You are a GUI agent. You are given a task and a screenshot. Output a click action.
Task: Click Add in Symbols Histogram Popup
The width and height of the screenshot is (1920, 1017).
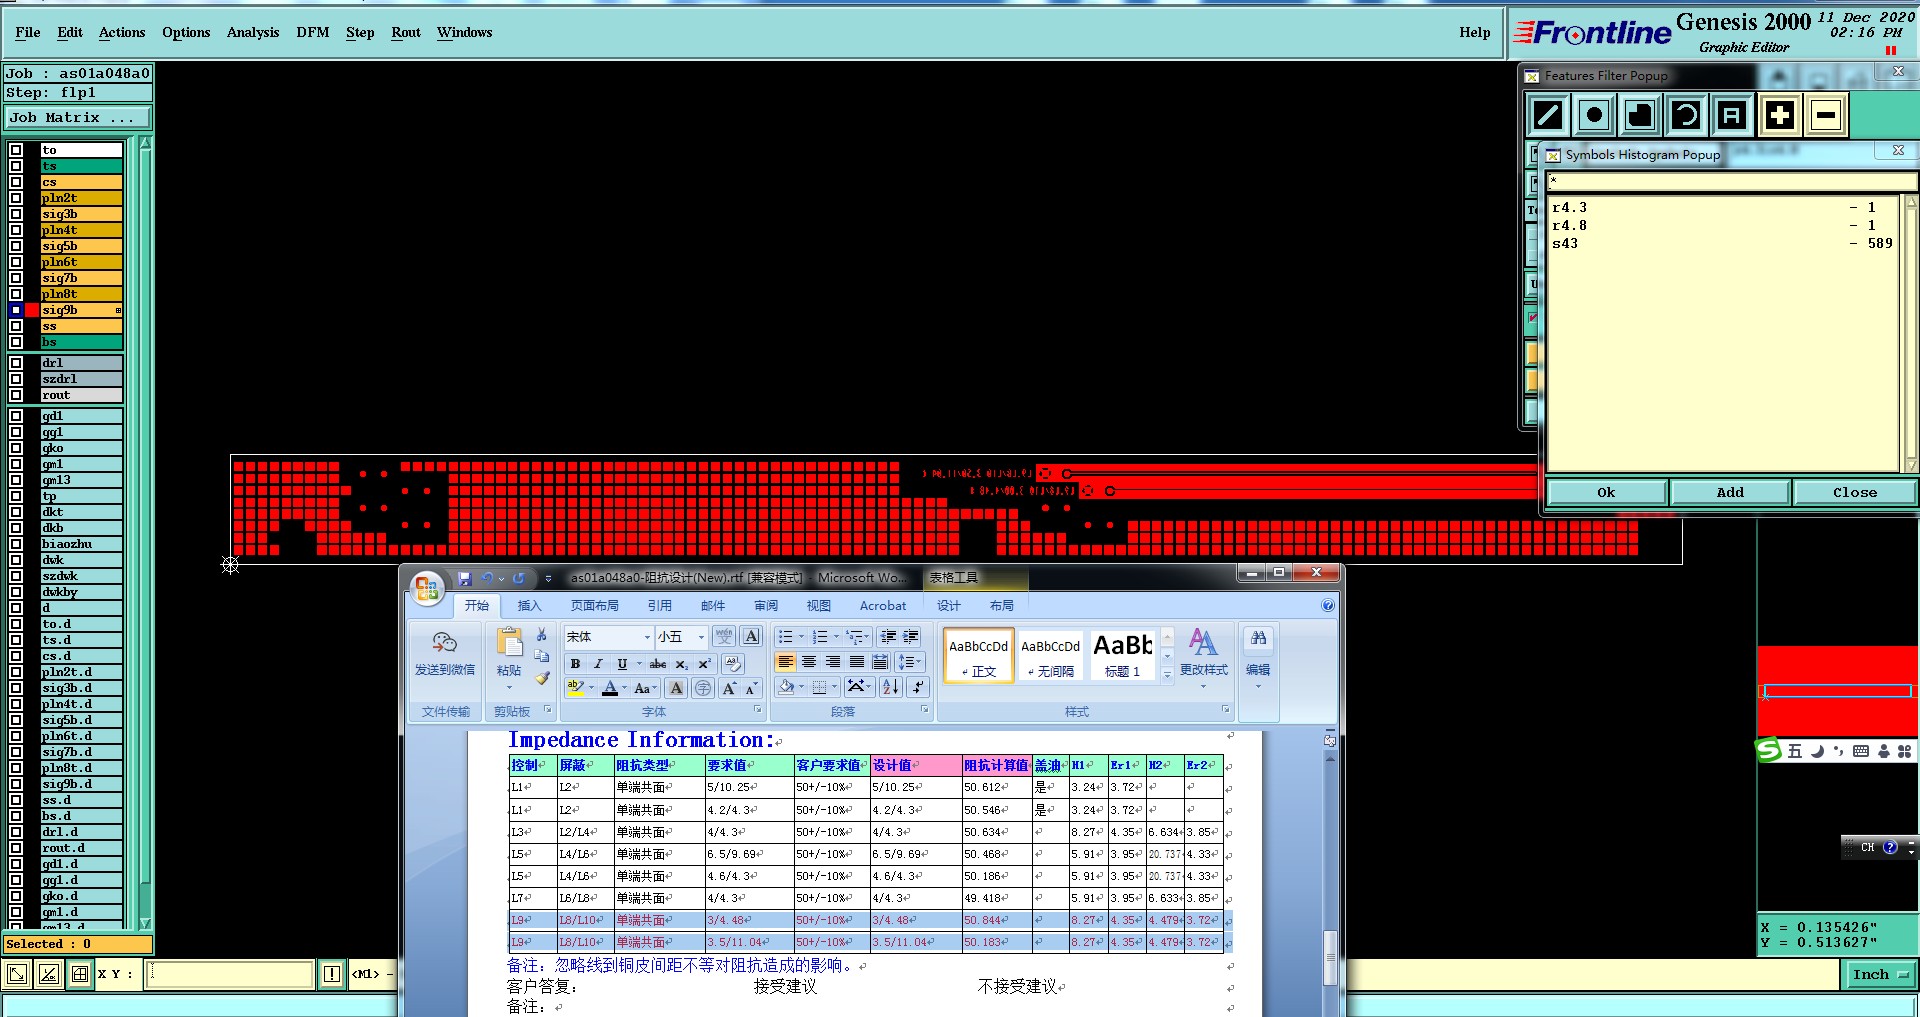pyautogui.click(x=1730, y=492)
